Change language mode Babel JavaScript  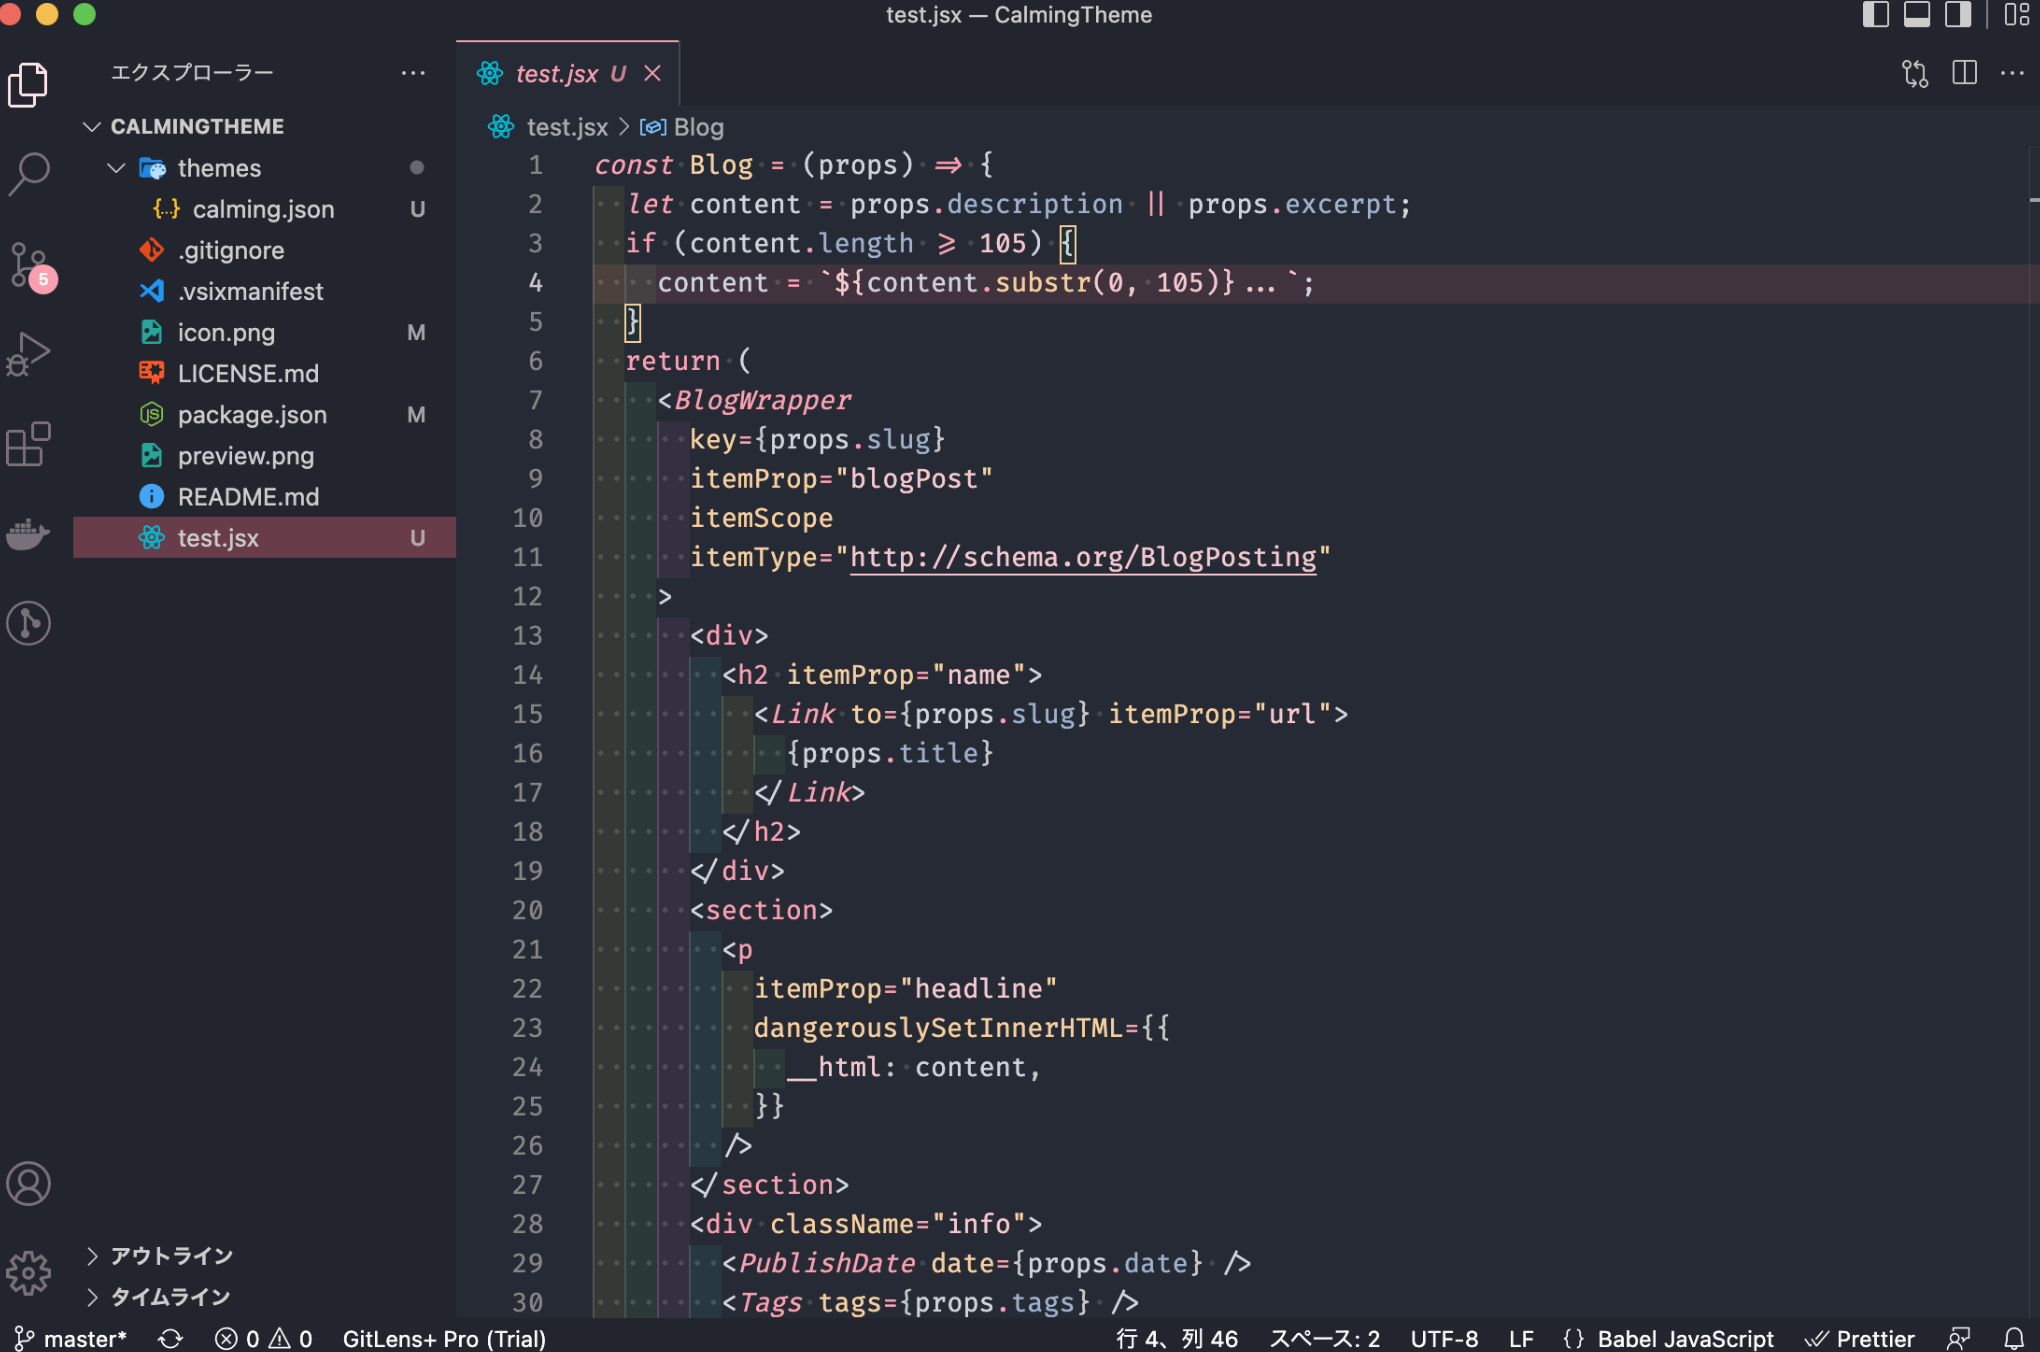click(x=1685, y=1338)
